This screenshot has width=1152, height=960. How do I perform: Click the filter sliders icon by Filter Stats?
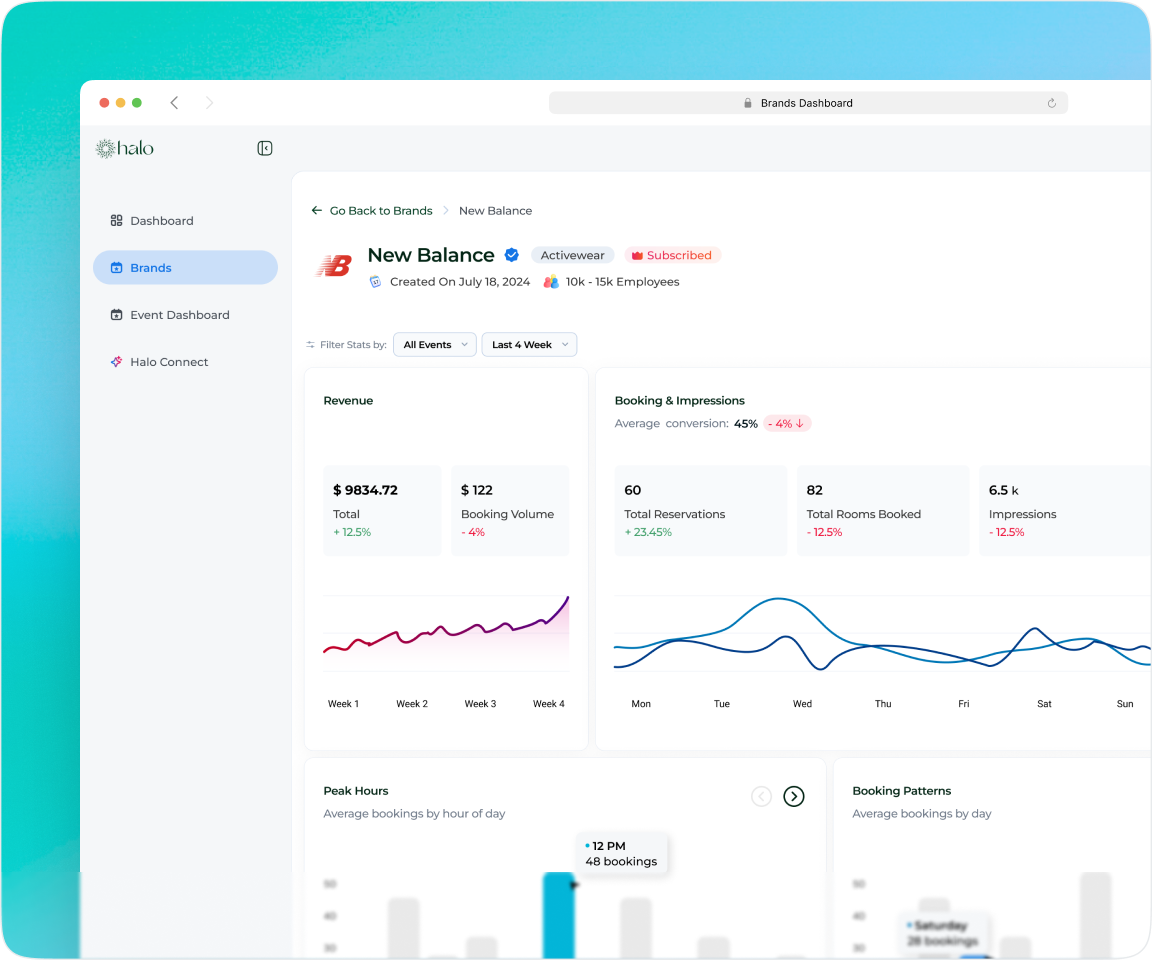(x=311, y=344)
